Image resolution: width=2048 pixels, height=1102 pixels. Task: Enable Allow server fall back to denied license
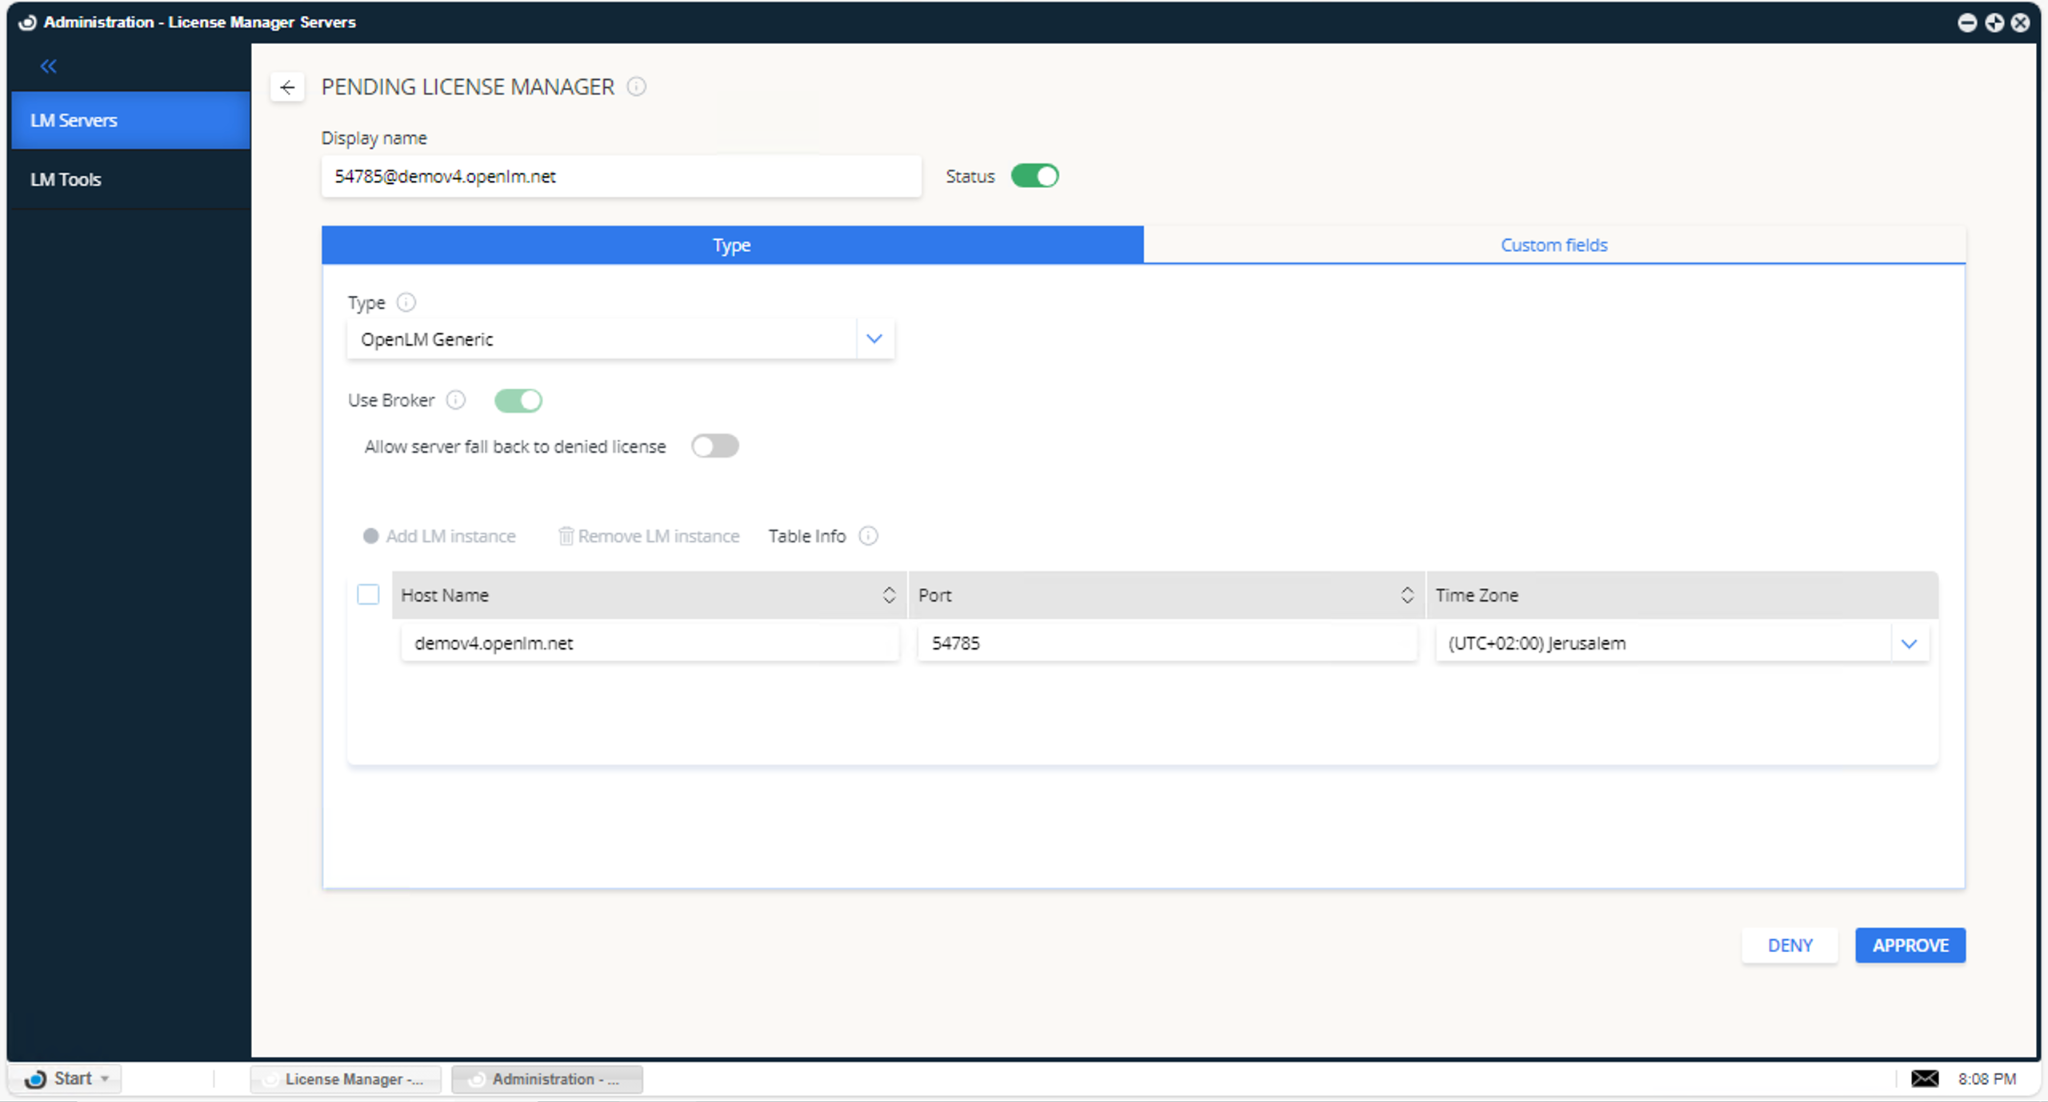[x=714, y=446]
